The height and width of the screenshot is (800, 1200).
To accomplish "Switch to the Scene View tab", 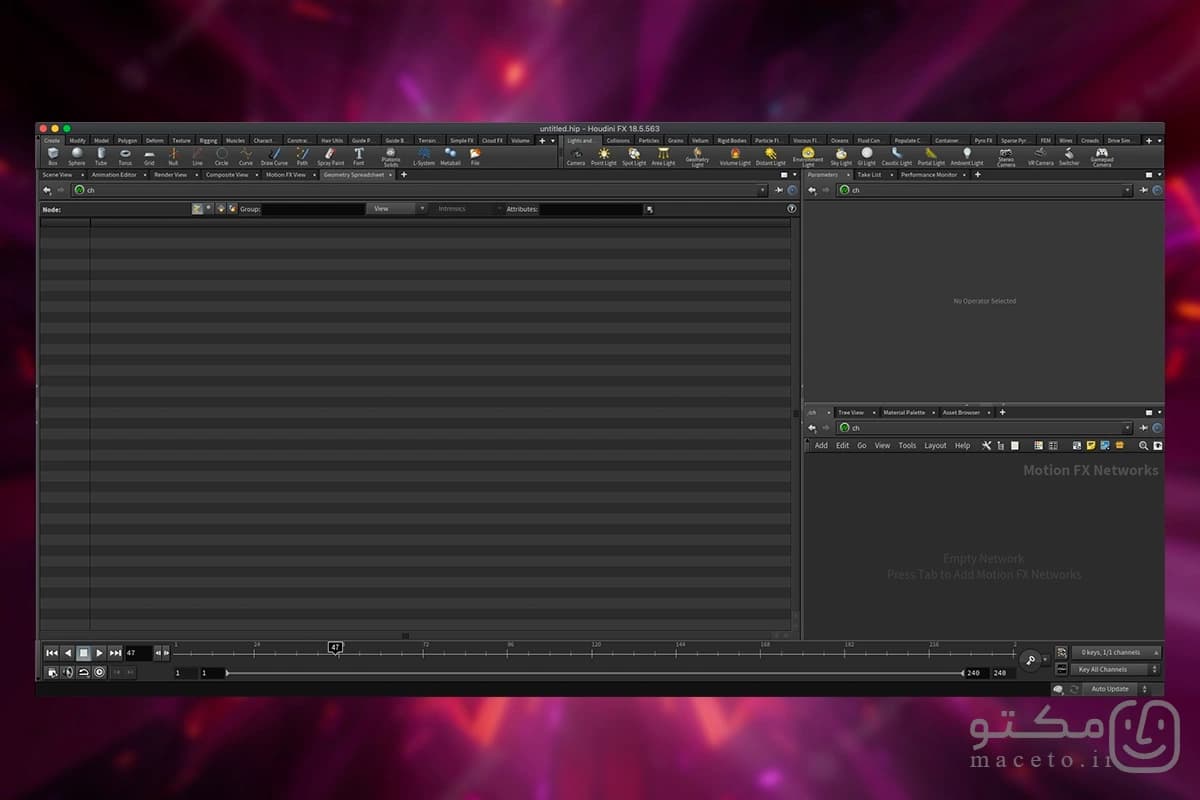I will coord(57,175).
